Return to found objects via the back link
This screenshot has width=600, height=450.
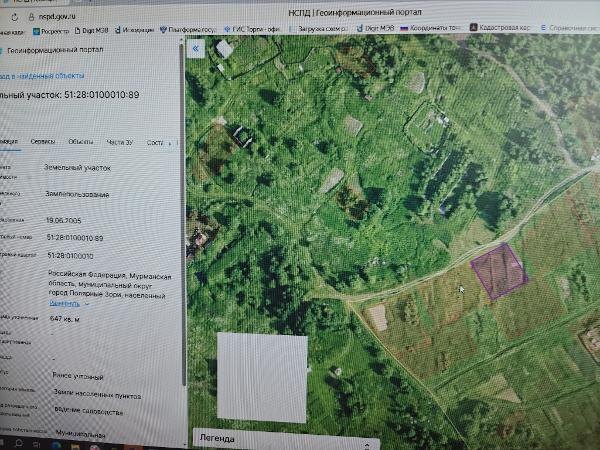tap(42, 76)
